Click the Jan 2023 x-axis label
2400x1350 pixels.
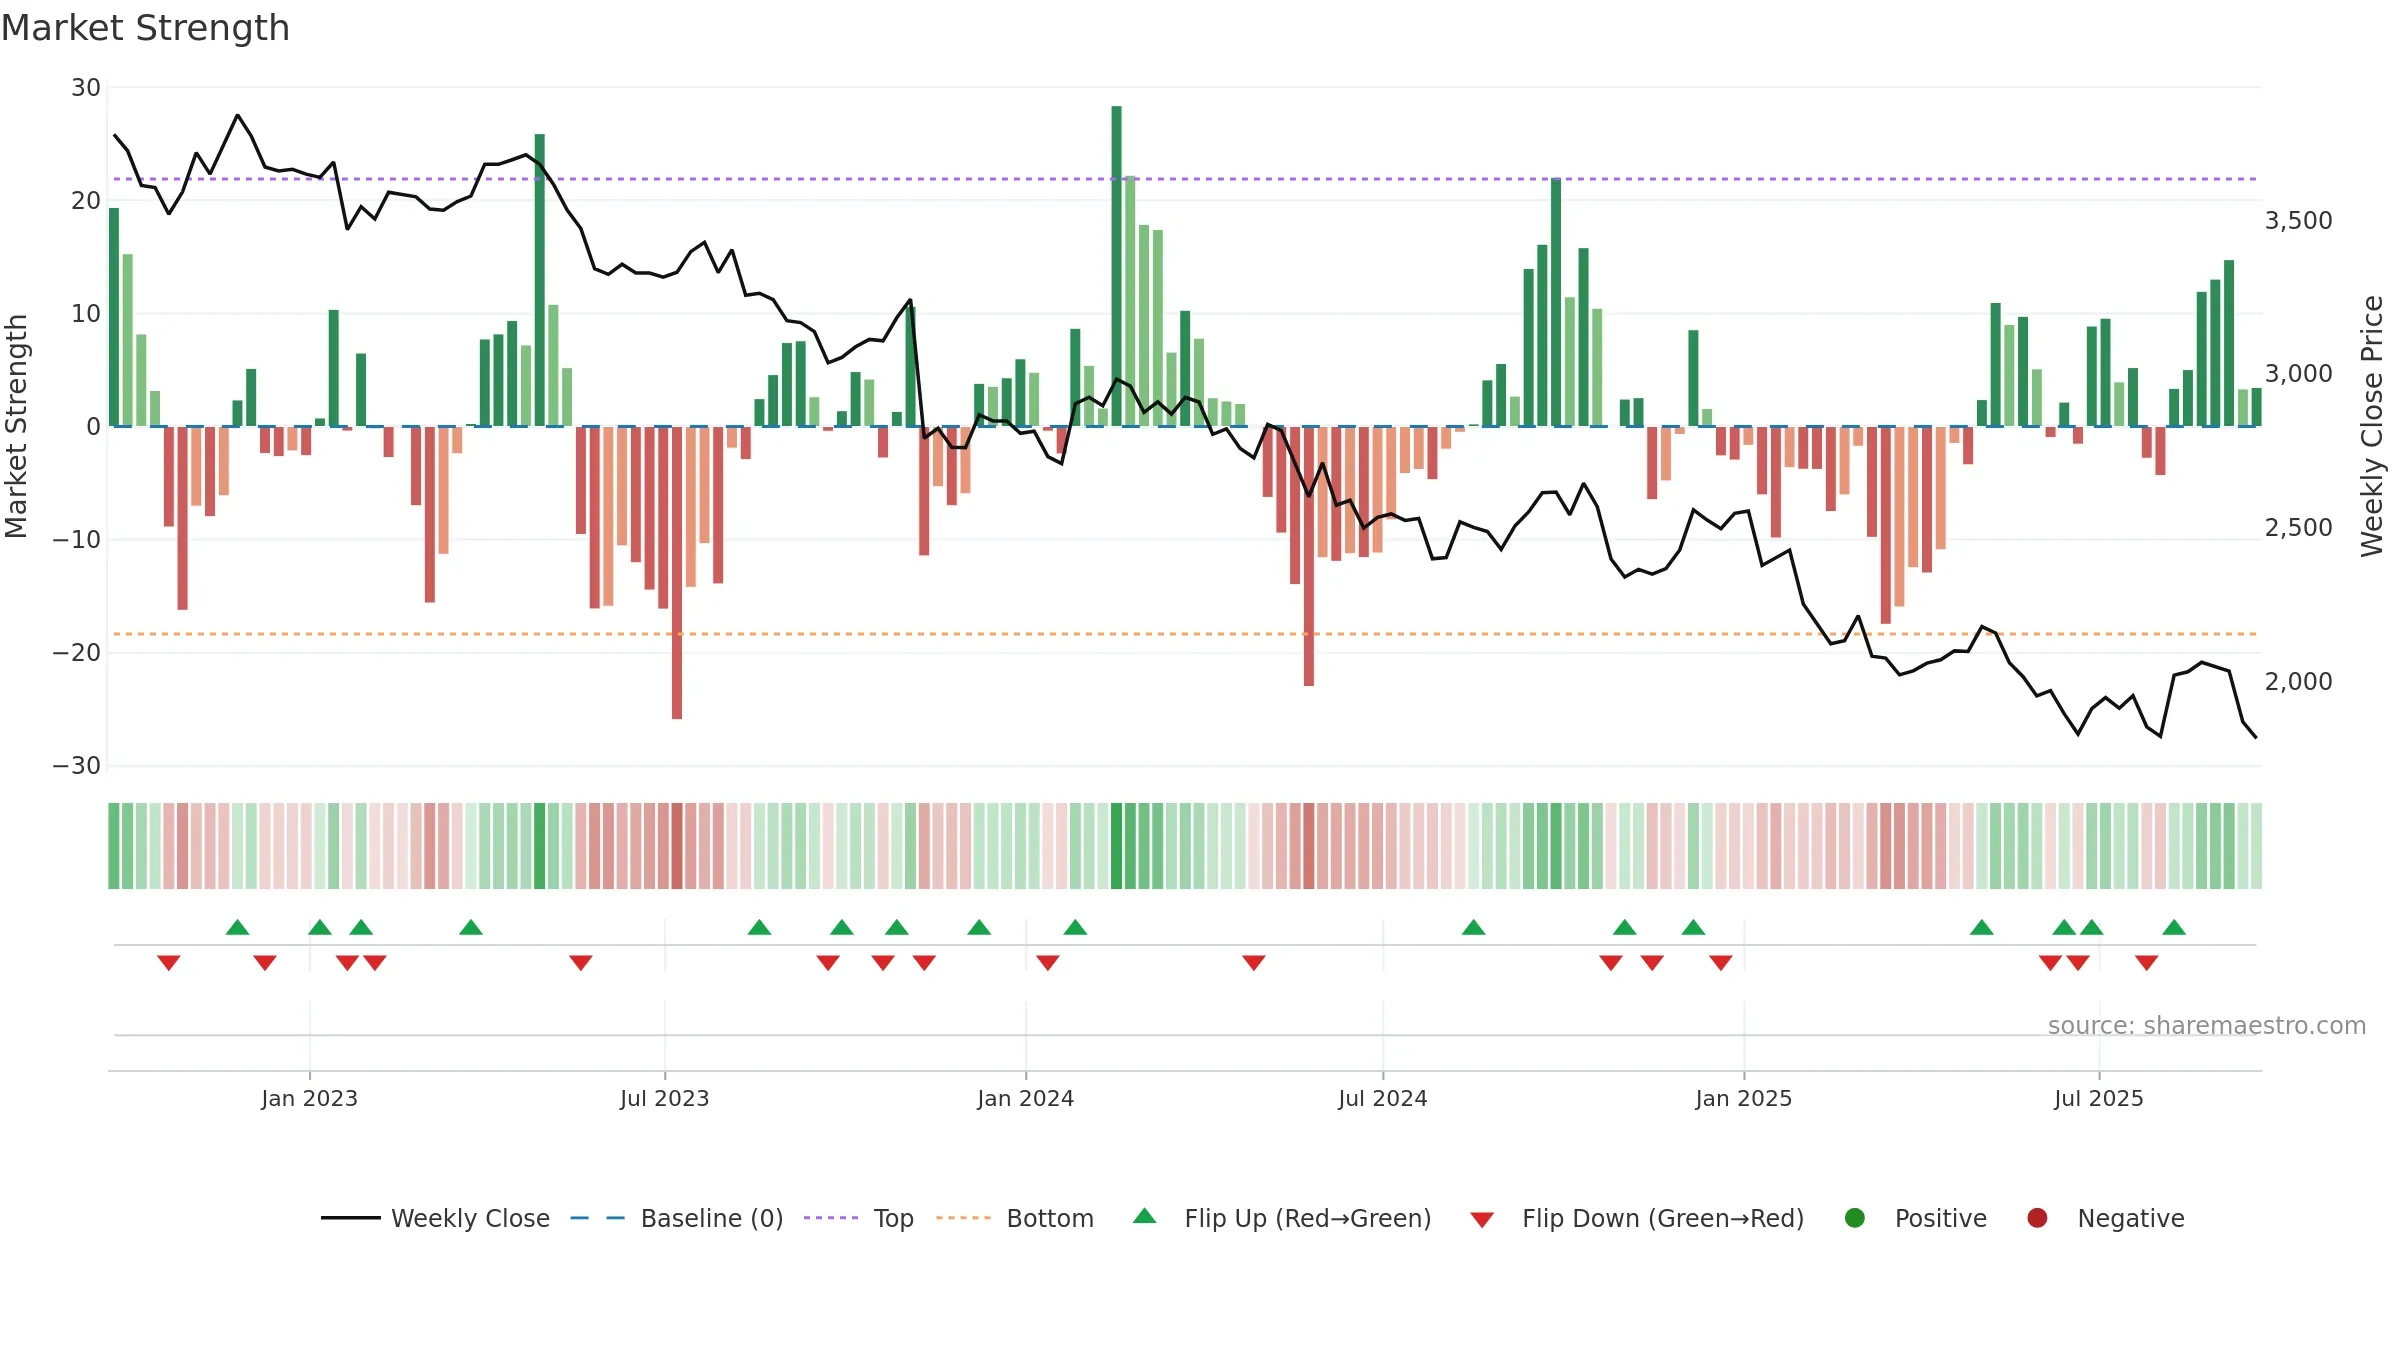[309, 1098]
